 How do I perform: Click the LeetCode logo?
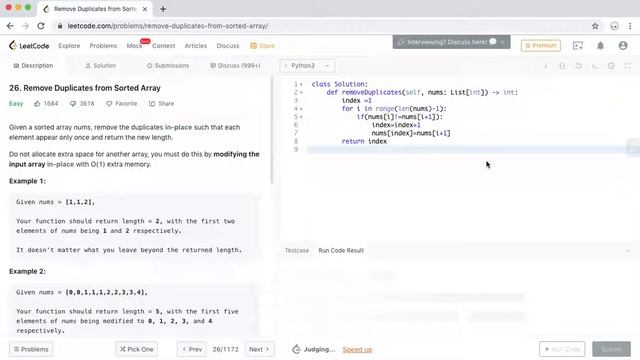29,46
